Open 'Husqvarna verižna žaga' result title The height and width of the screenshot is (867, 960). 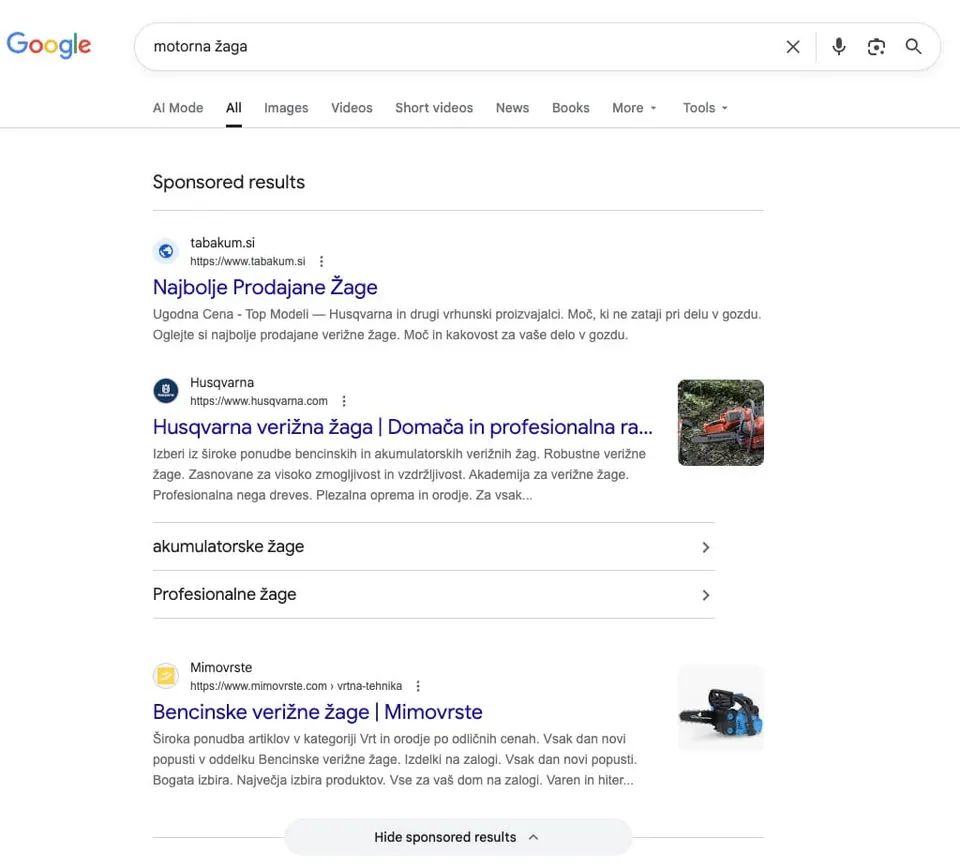403,427
